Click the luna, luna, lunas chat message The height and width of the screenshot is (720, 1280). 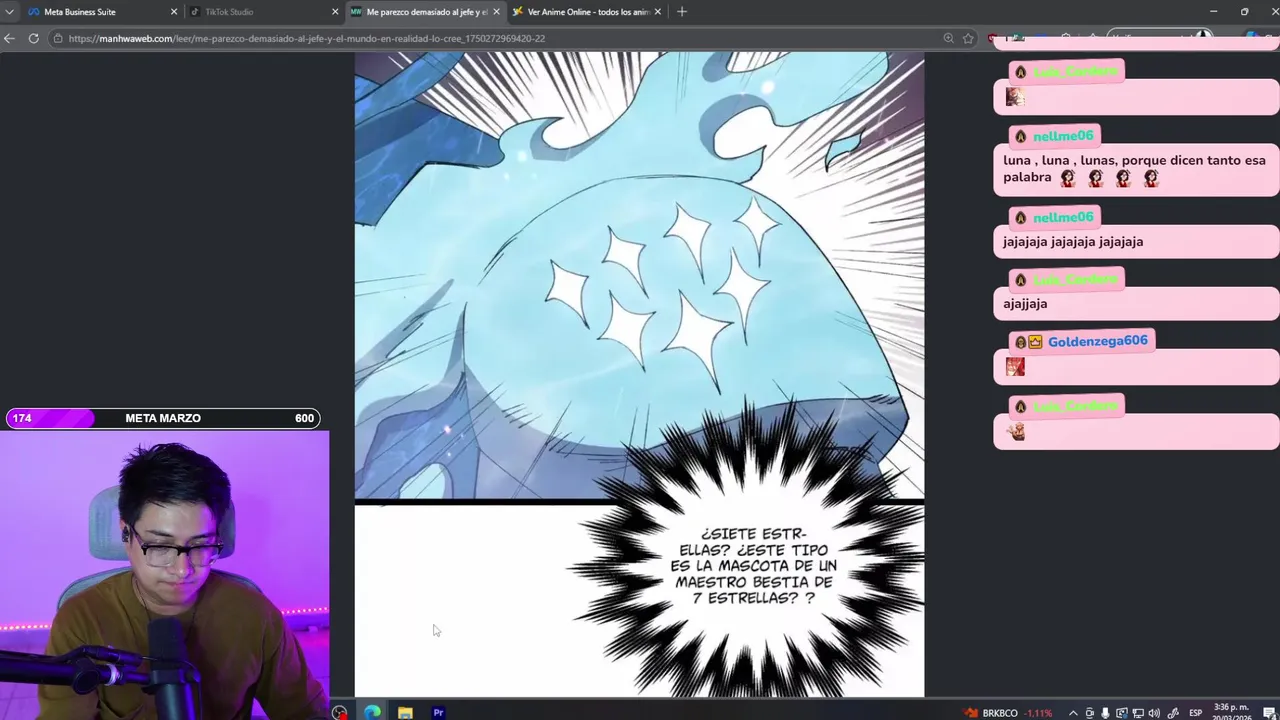point(1134,169)
